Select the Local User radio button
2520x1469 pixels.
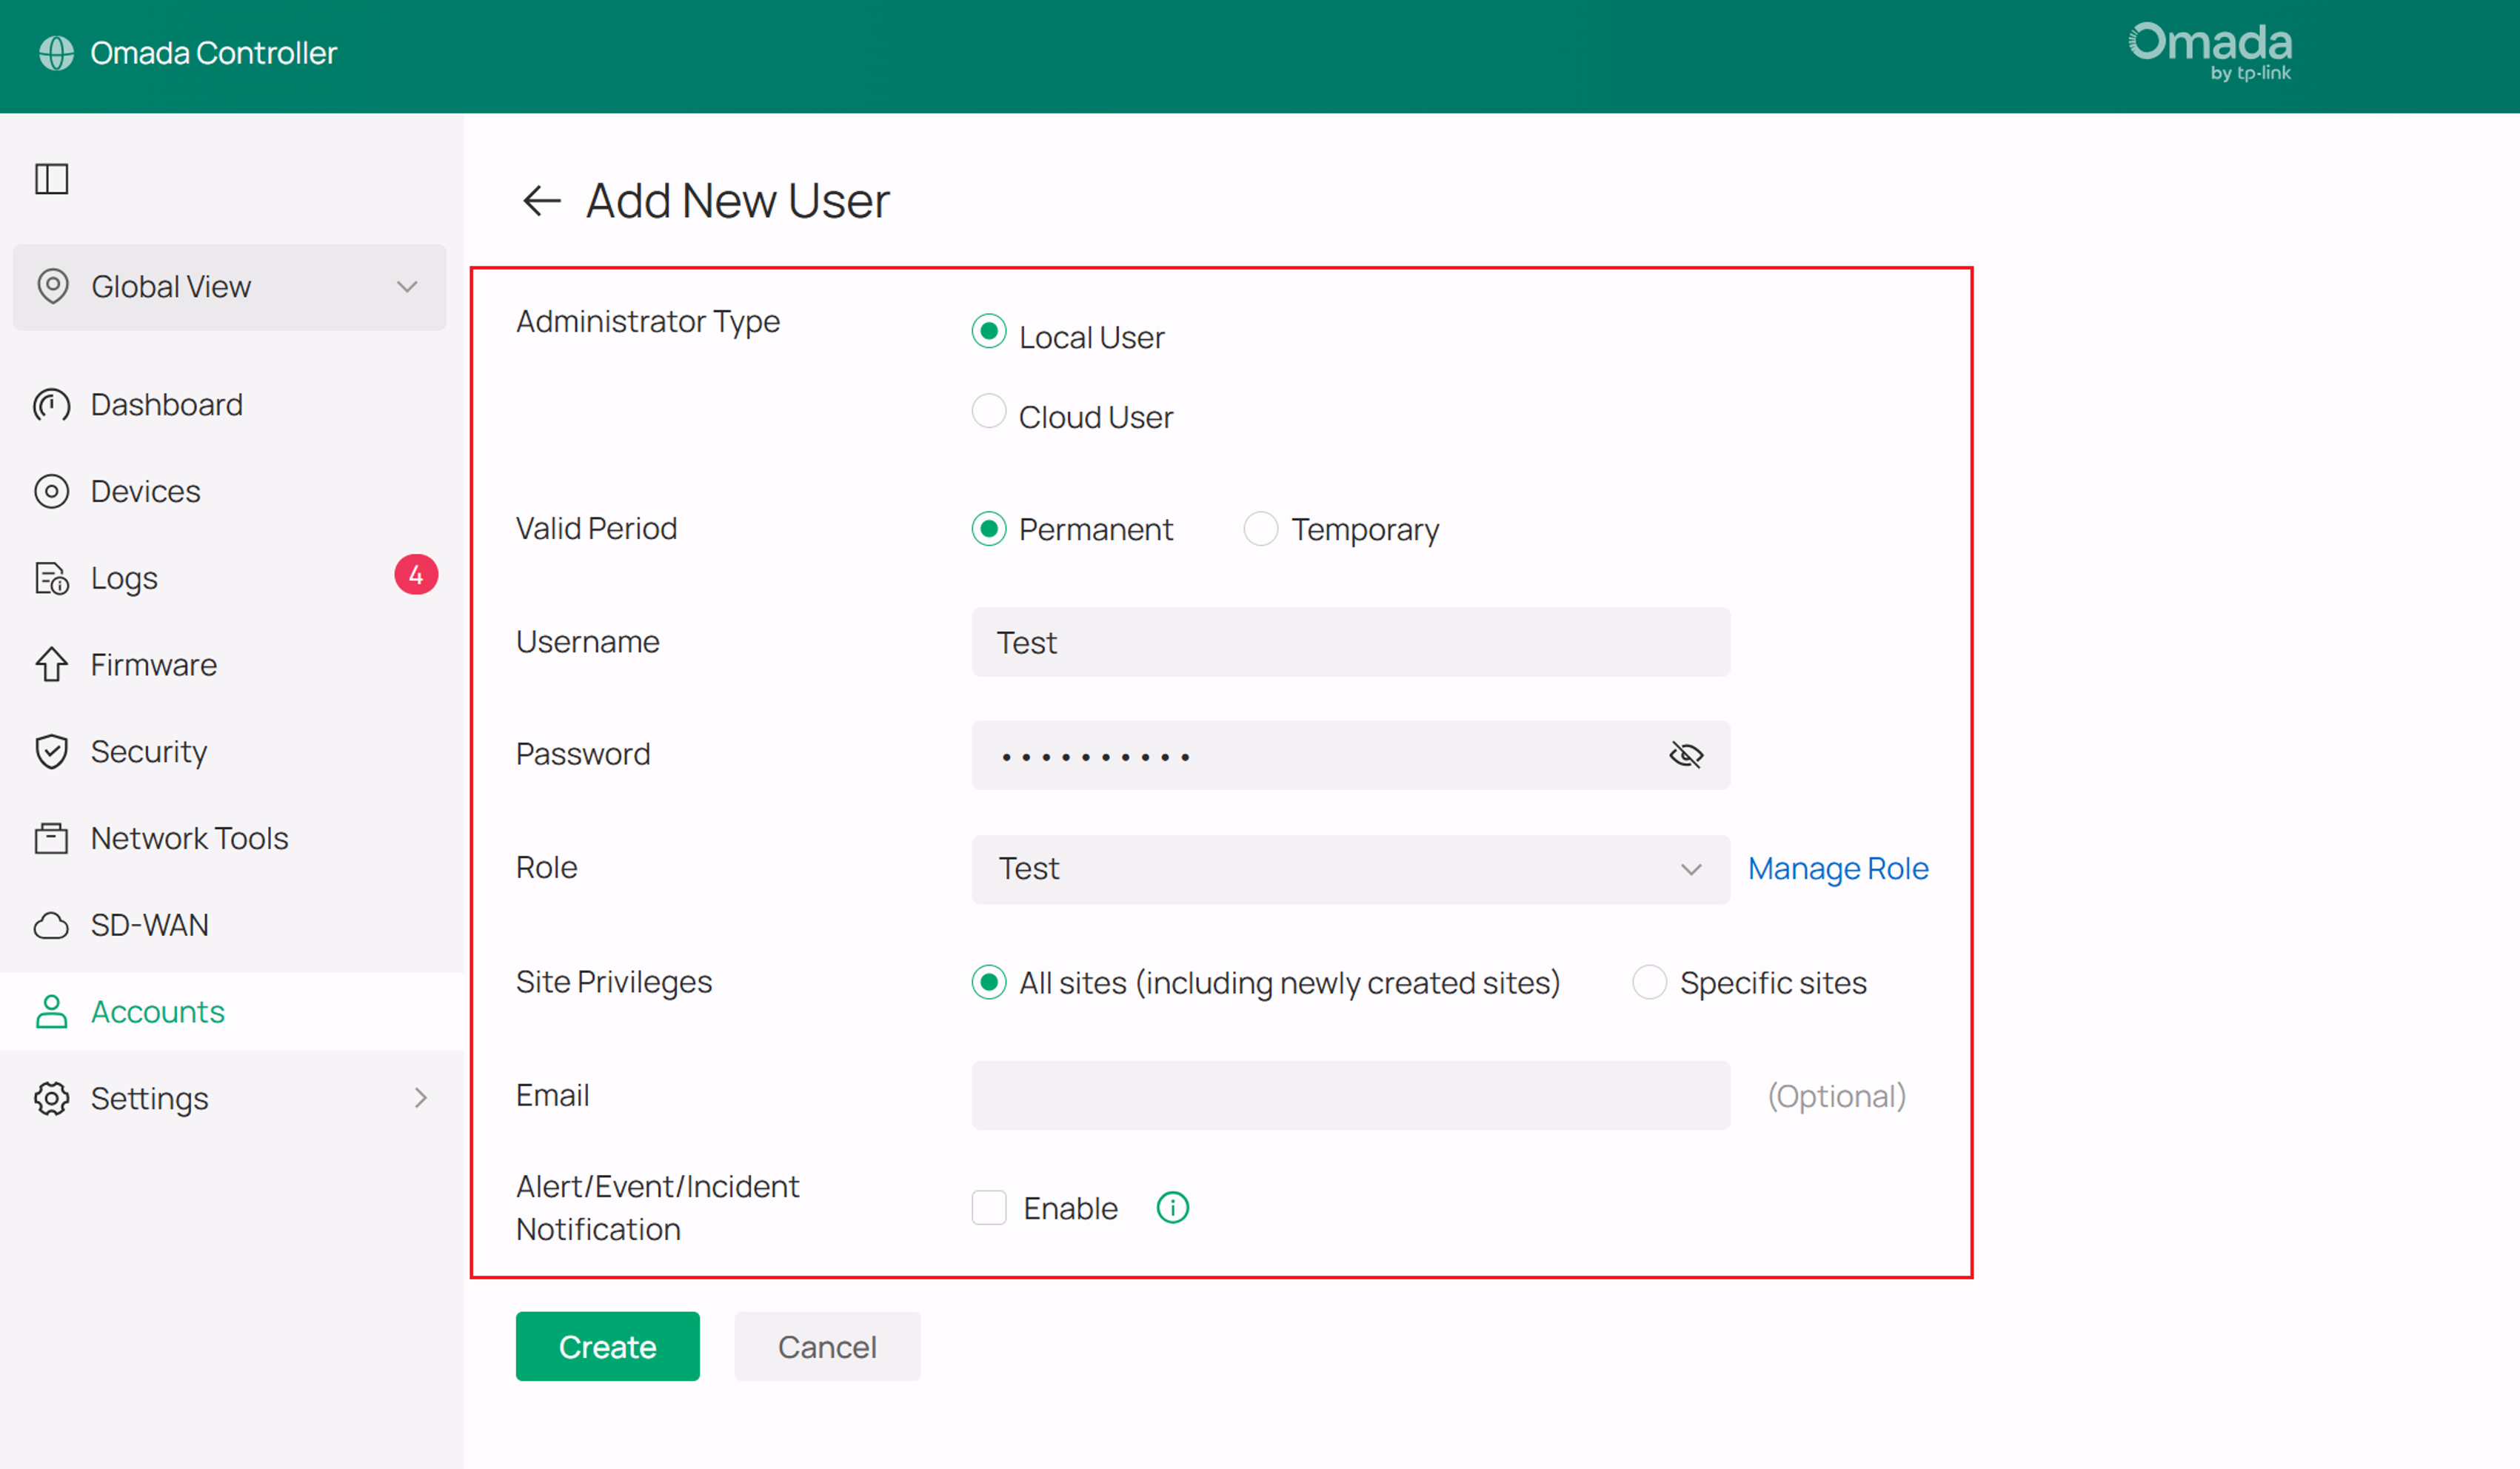pos(989,332)
